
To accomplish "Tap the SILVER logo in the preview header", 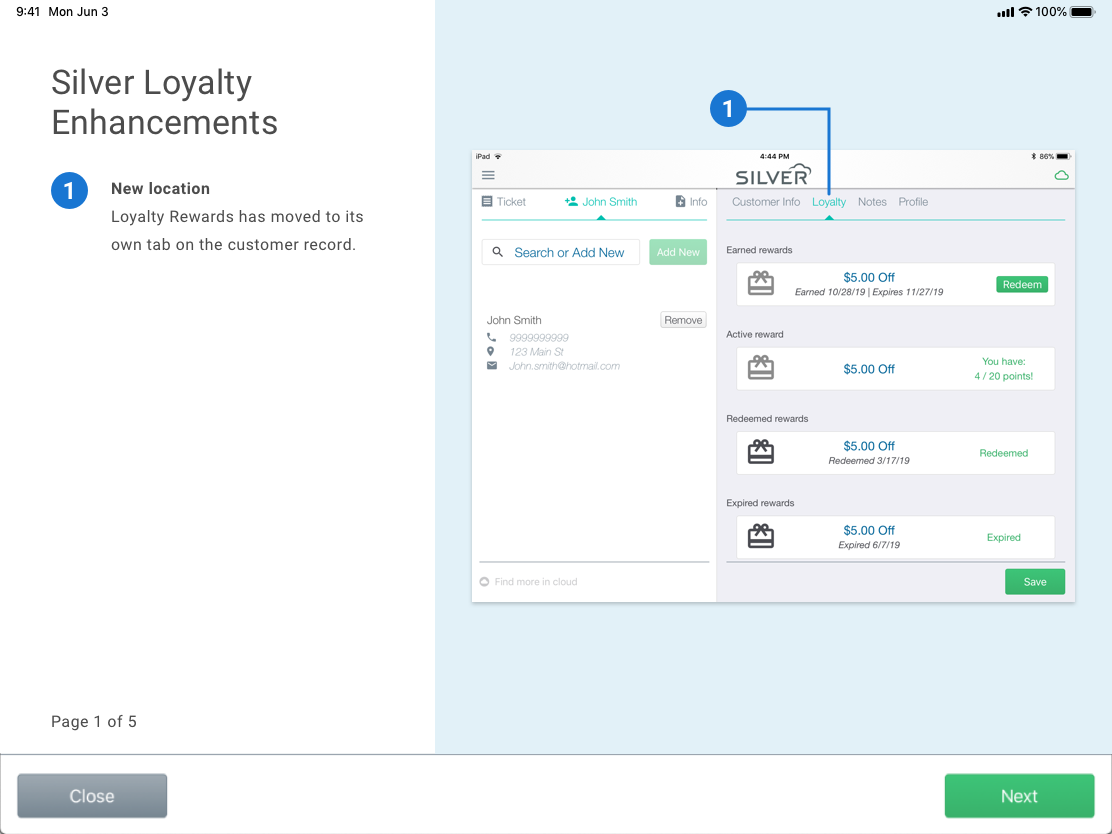I will click(x=773, y=174).
